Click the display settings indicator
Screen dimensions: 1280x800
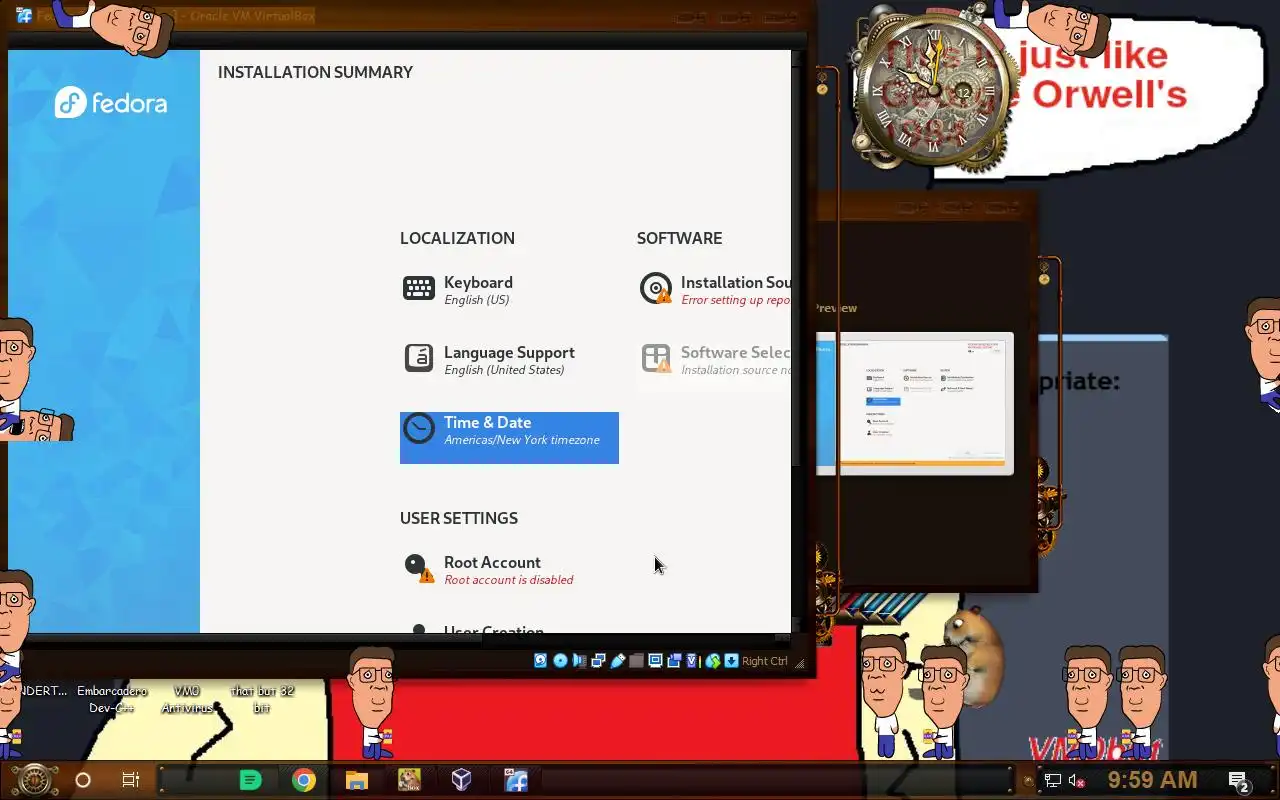pos(655,661)
